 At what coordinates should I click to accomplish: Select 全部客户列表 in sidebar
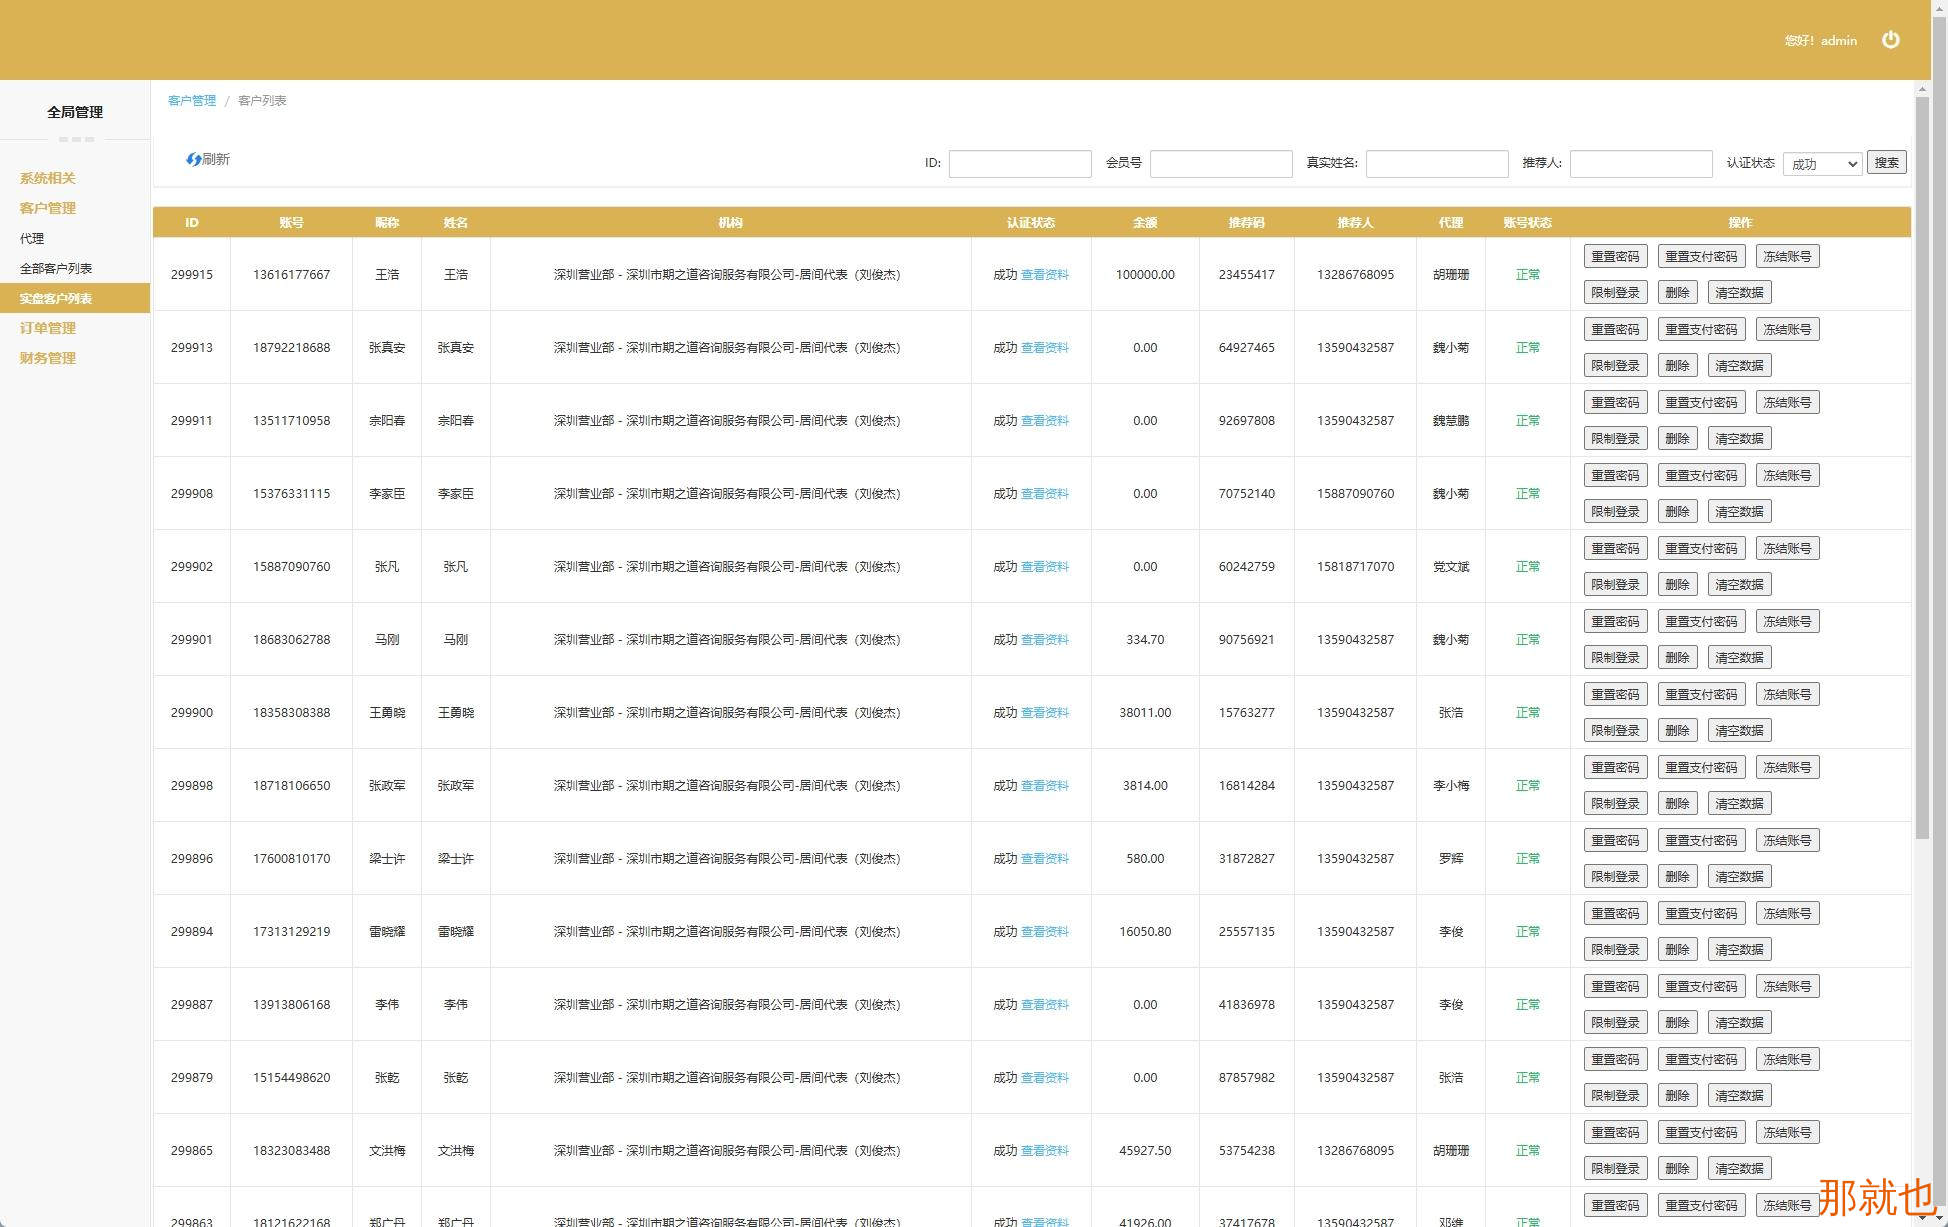coord(56,268)
